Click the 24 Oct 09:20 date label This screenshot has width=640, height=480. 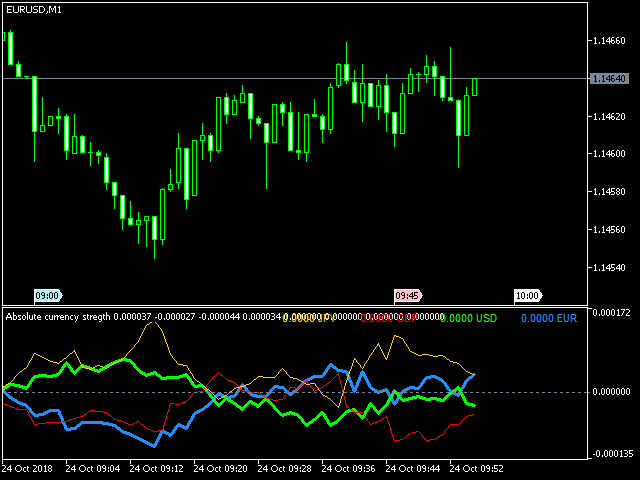coord(224,468)
